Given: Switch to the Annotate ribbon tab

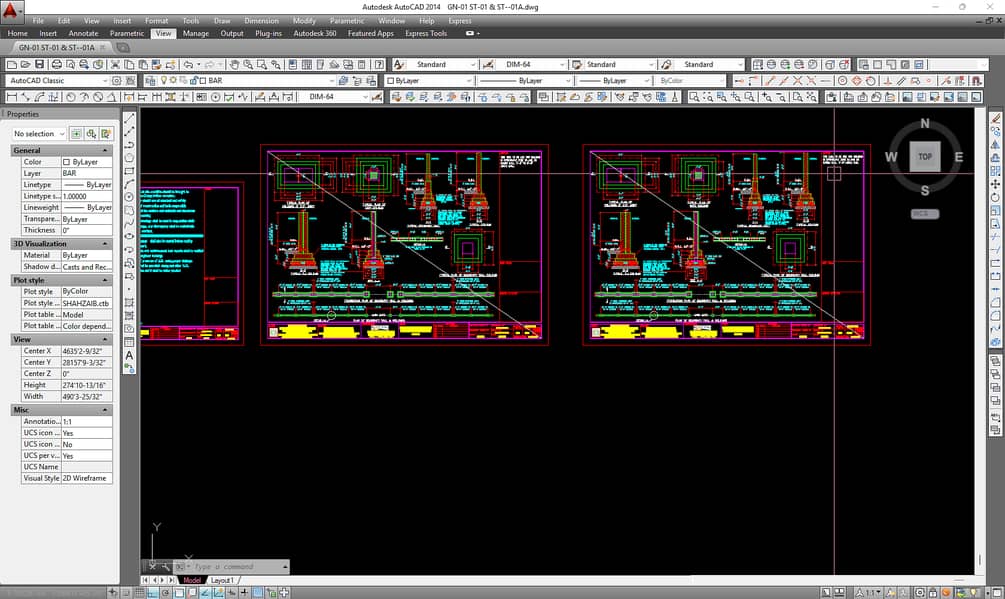Looking at the screenshot, I should pyautogui.click(x=83, y=33).
